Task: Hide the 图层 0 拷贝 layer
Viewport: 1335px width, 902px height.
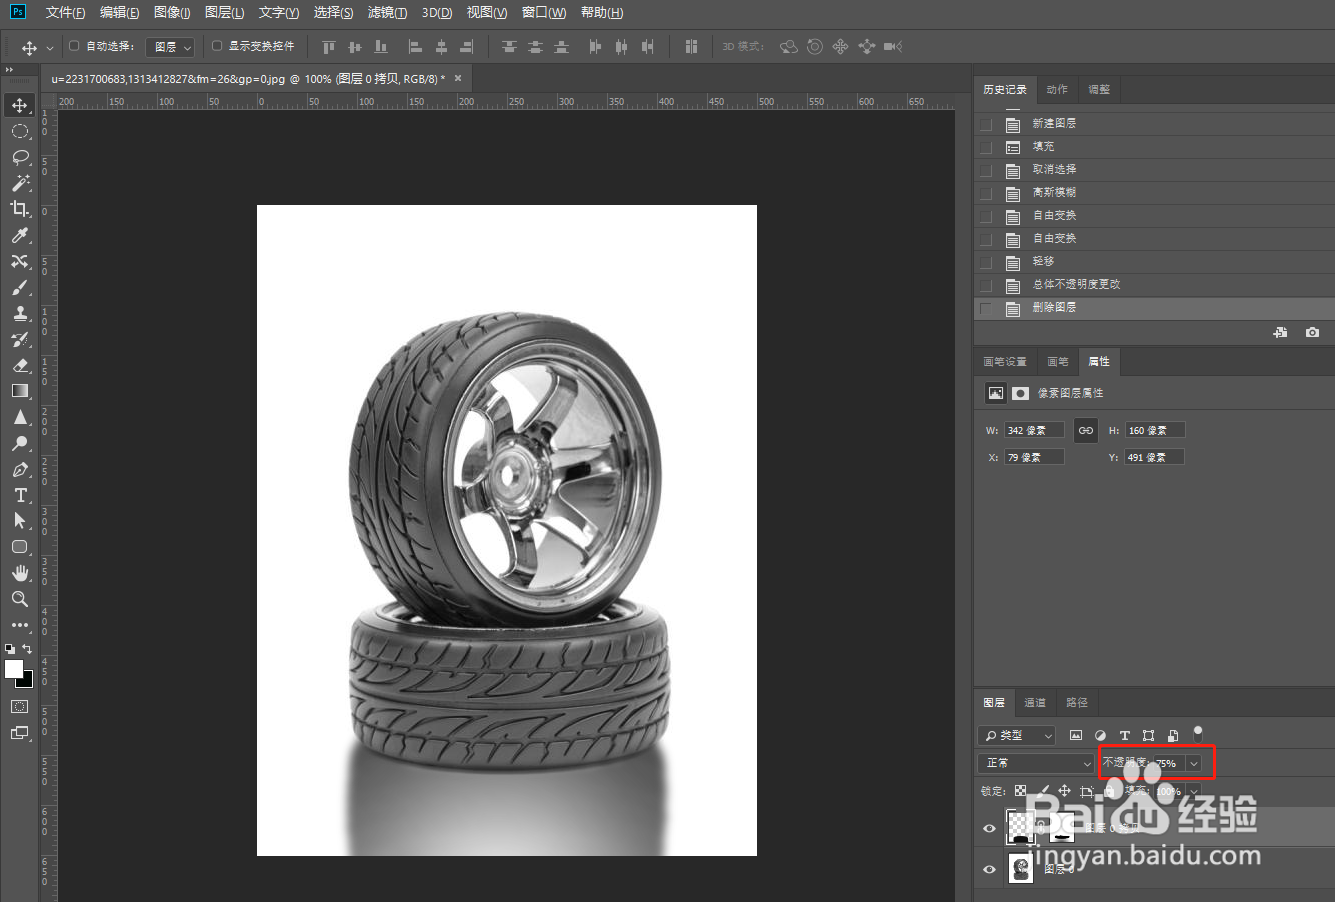Action: pos(989,828)
